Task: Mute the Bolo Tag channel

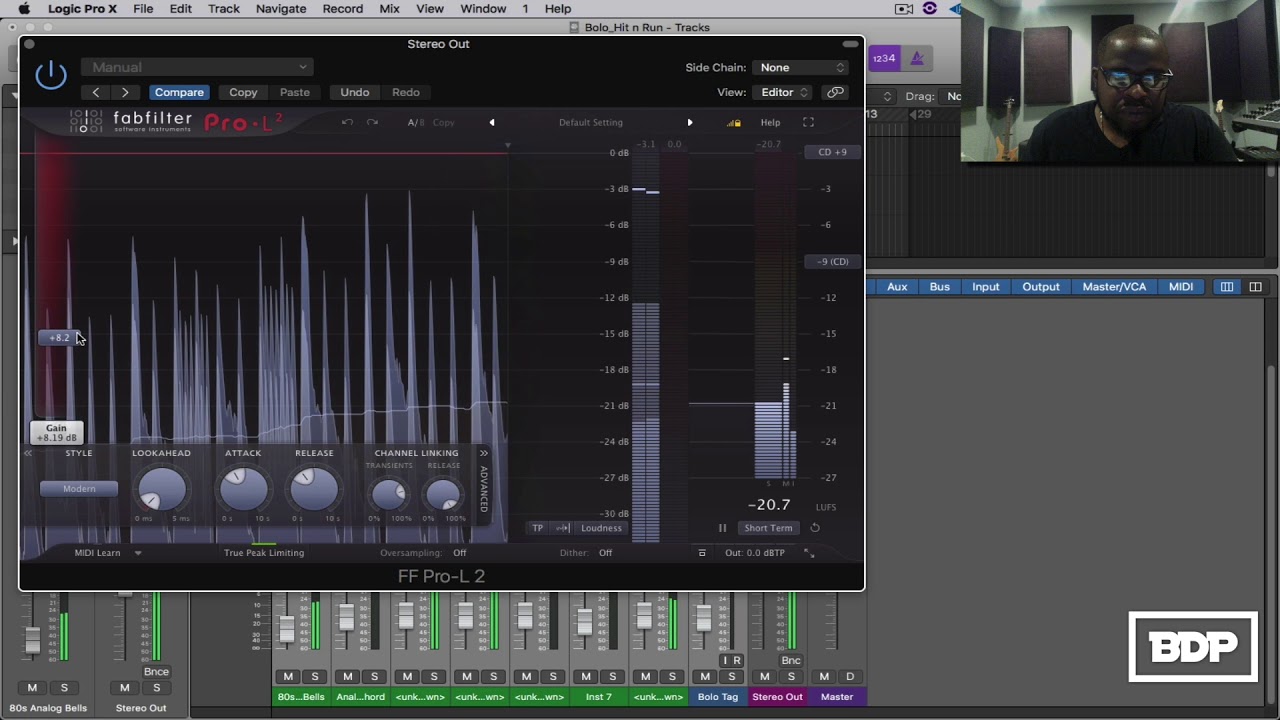Action: pyautogui.click(x=705, y=677)
